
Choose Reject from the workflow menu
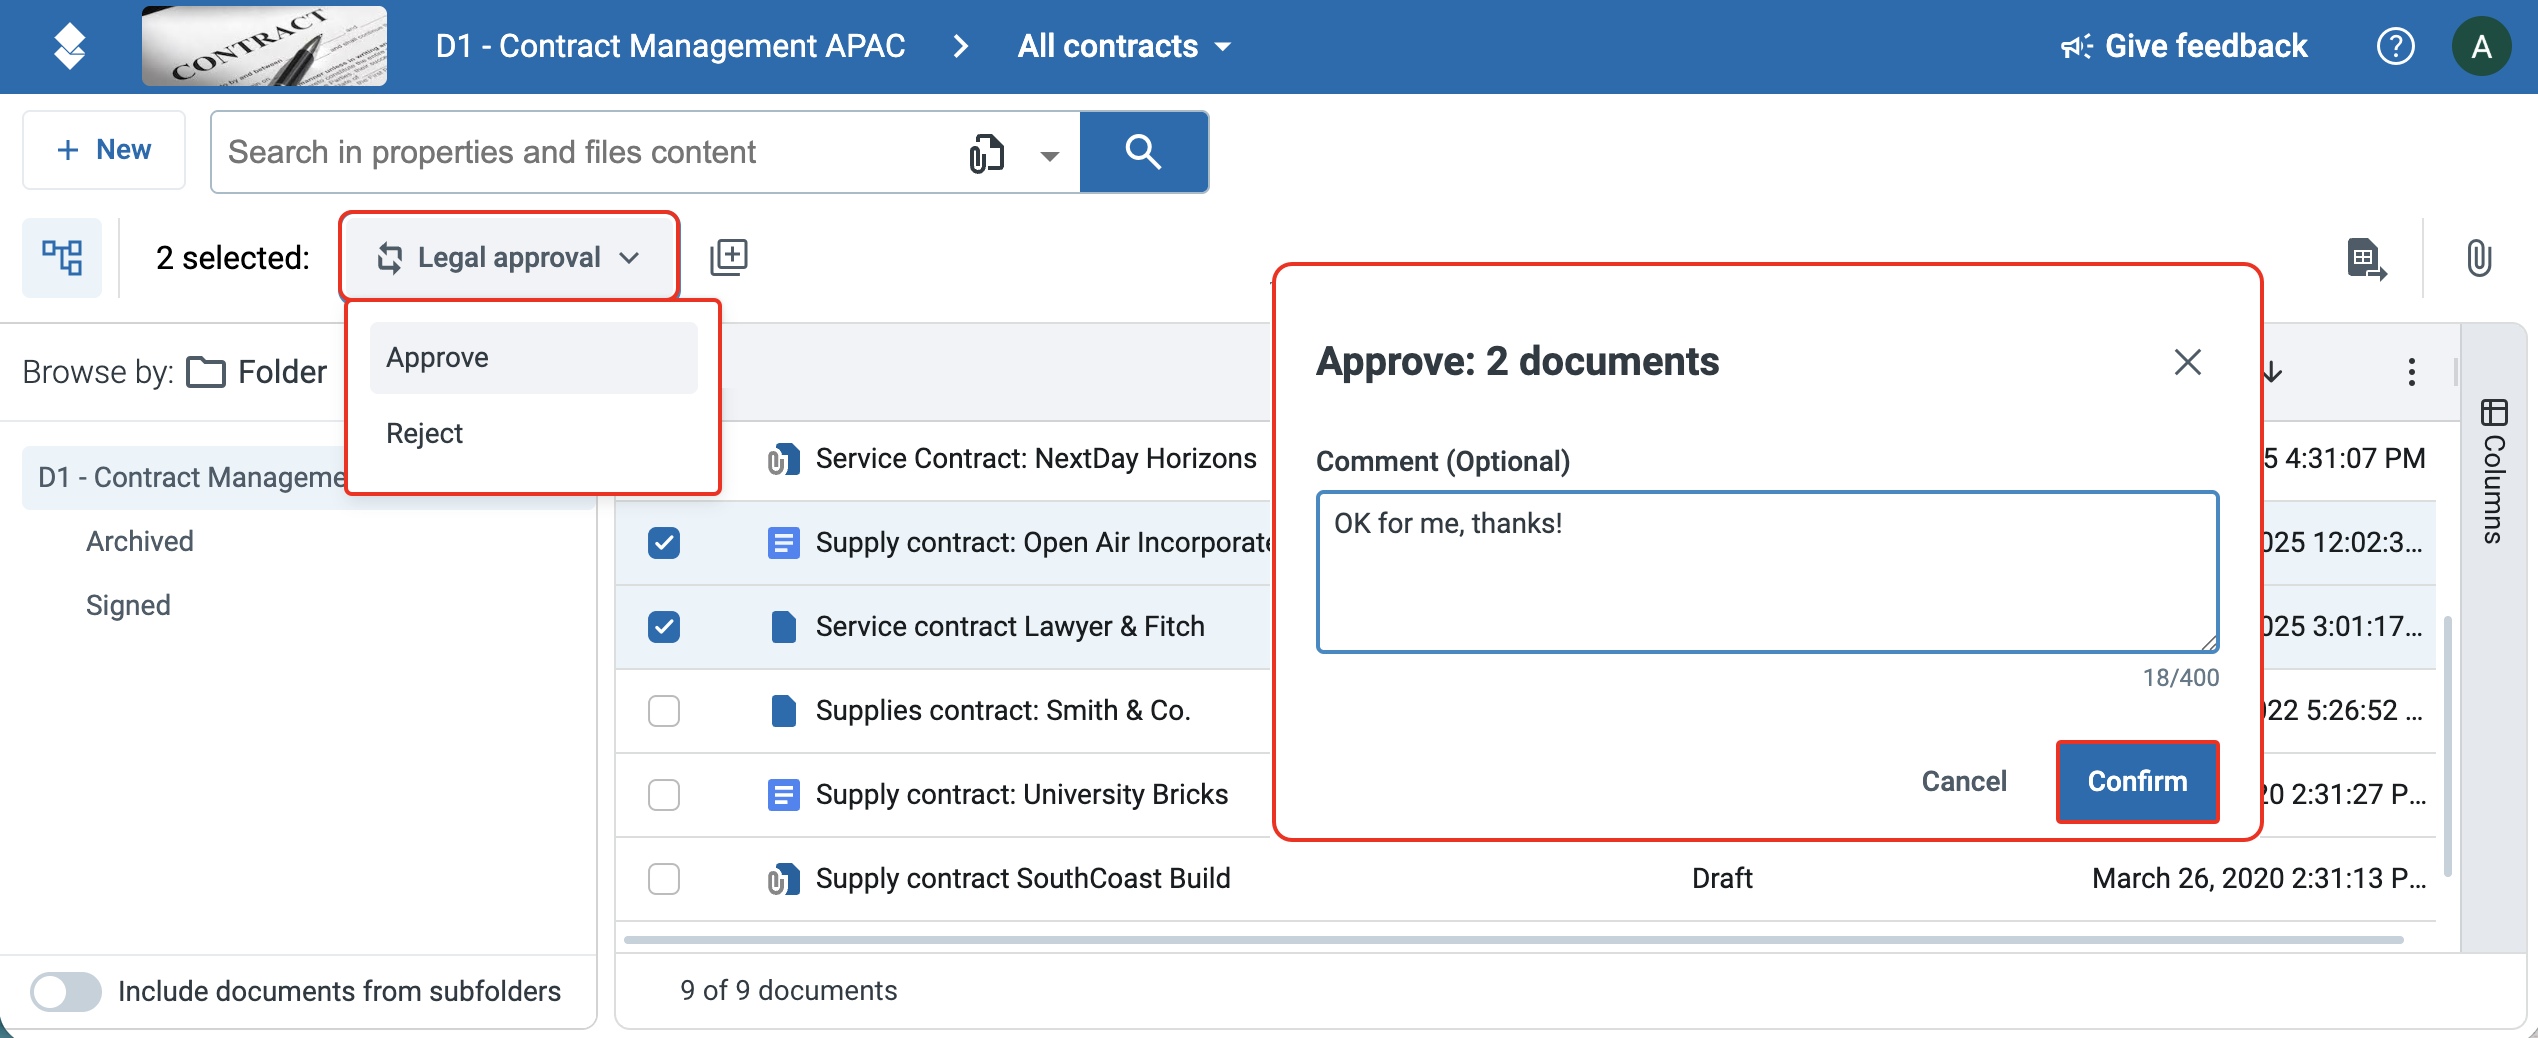click(533, 434)
